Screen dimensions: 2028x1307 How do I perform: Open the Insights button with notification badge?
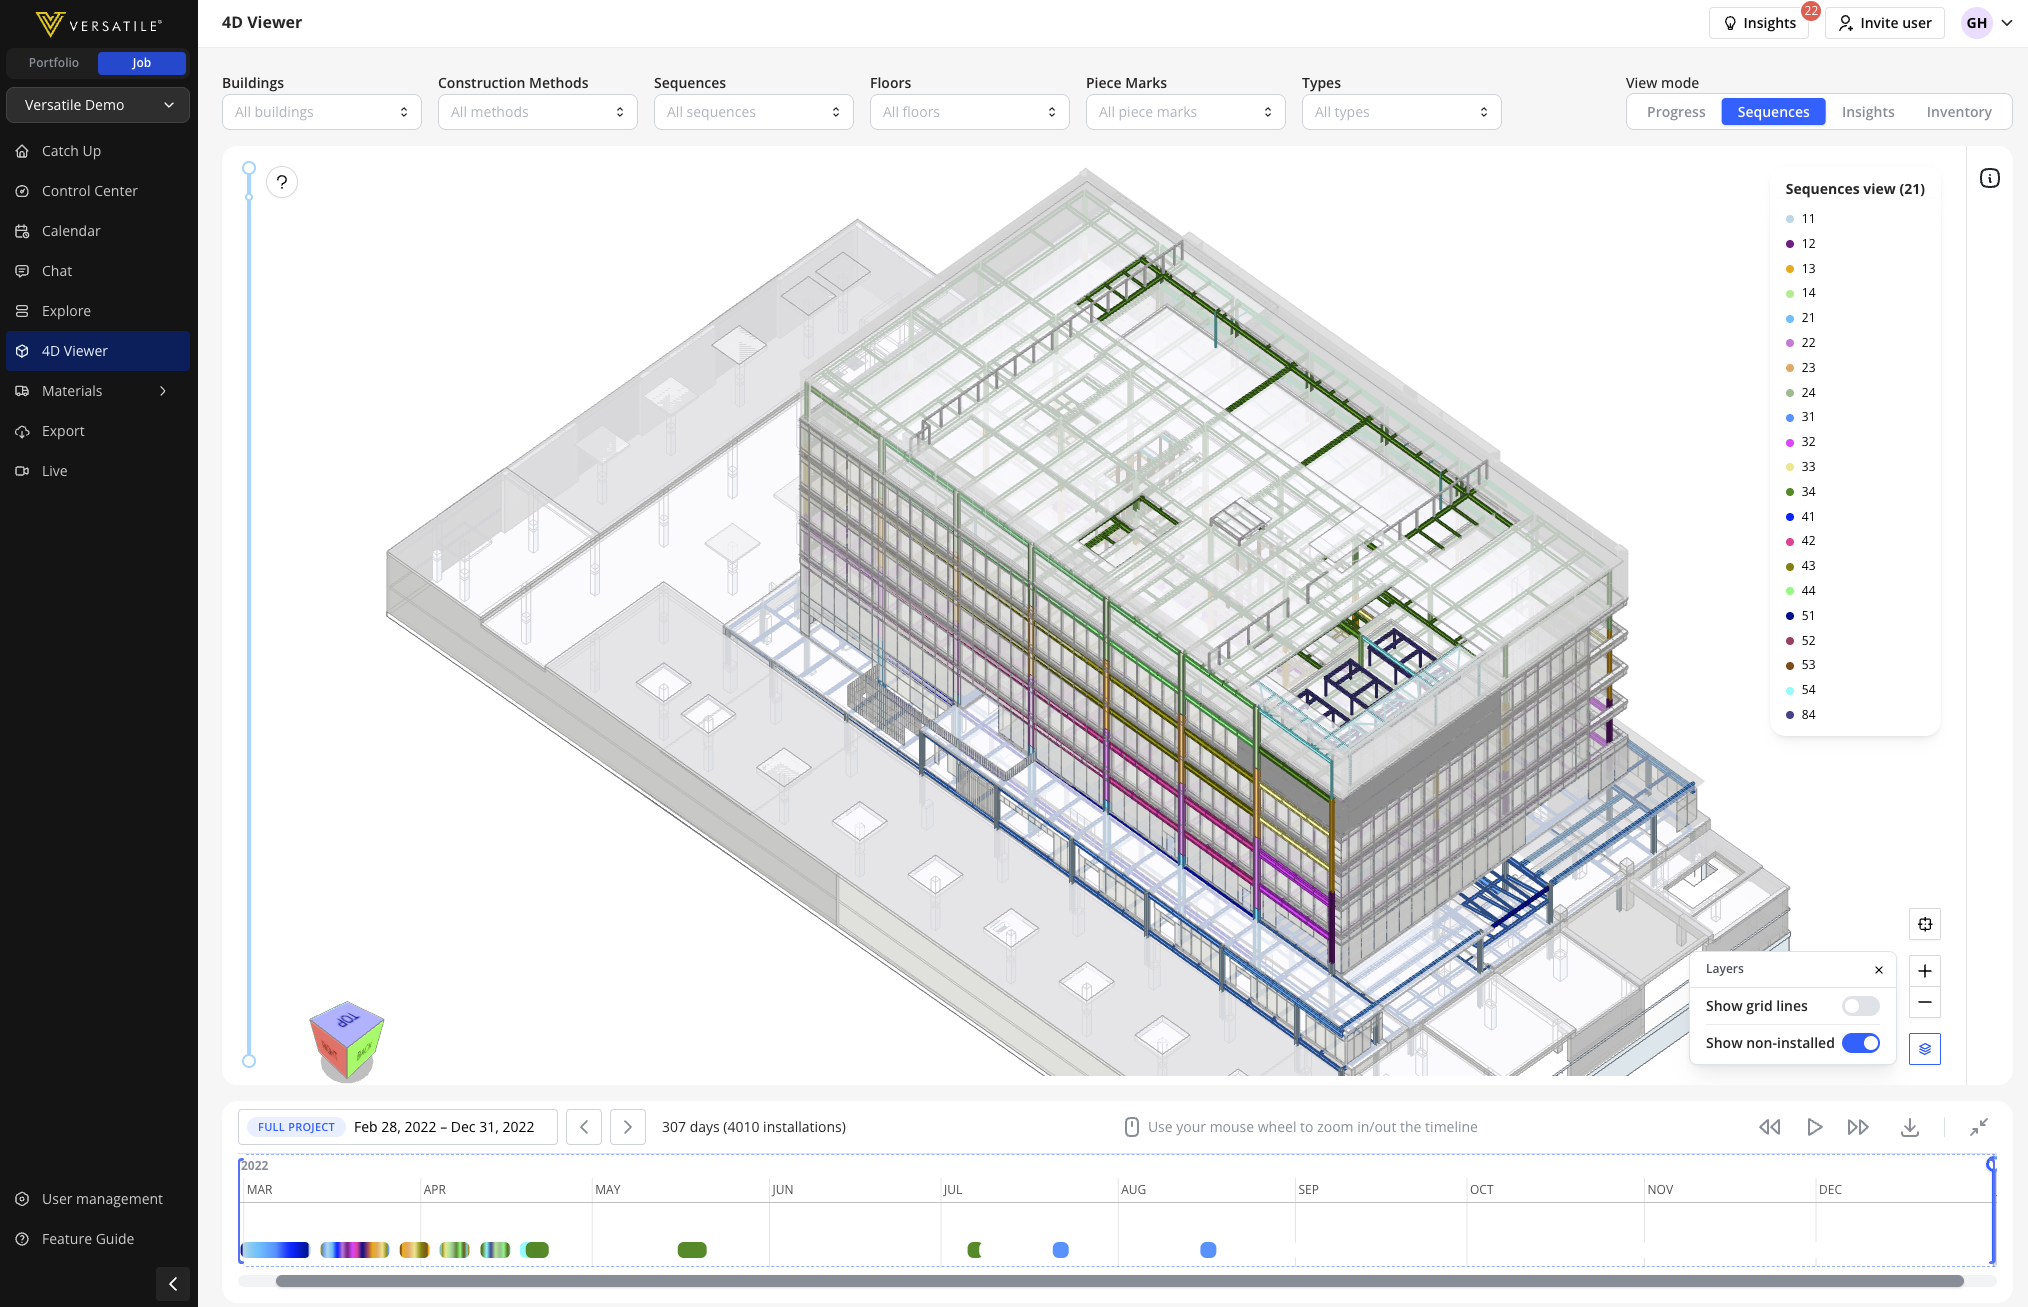1759,23
